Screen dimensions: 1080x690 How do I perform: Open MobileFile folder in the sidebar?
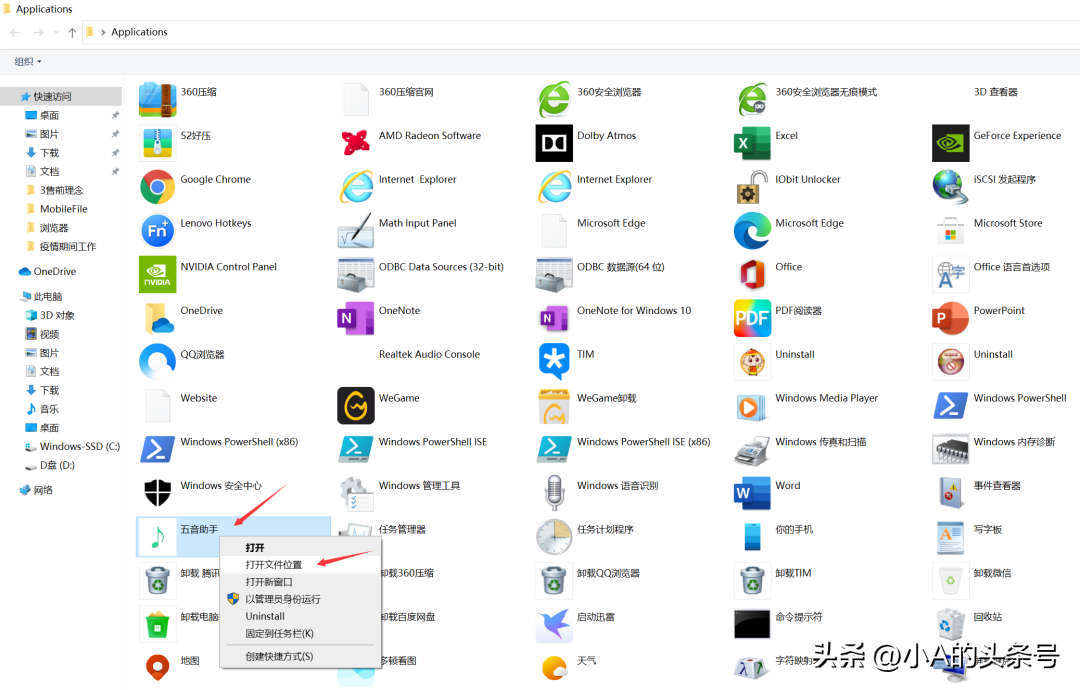coord(63,209)
